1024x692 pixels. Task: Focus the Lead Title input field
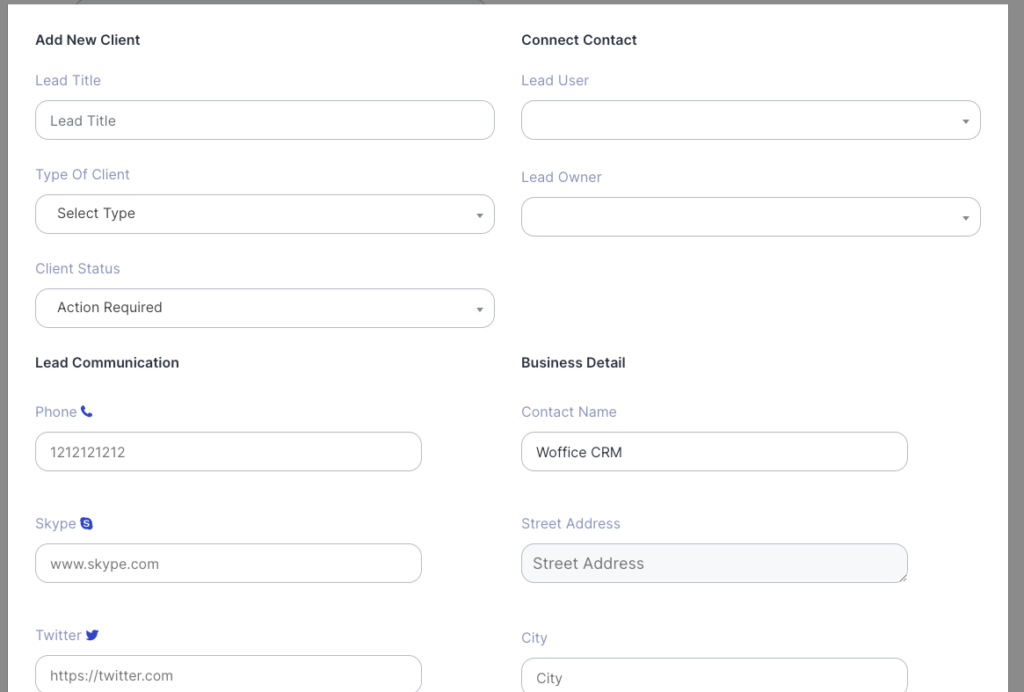coord(265,120)
